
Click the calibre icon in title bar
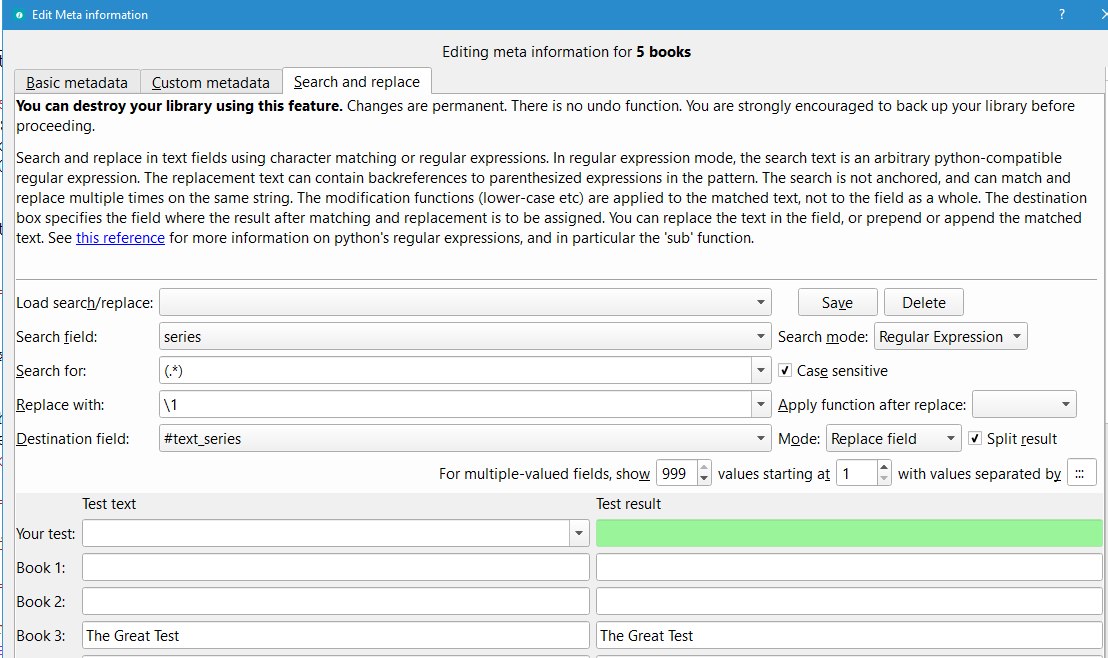tap(18, 15)
